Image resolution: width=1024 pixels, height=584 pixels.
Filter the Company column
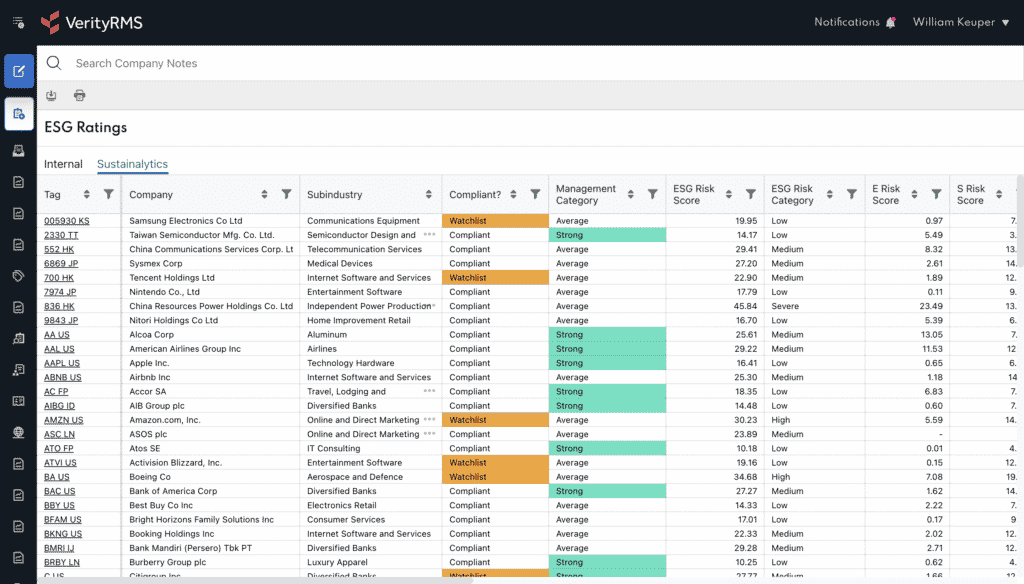pyautogui.click(x=286, y=194)
